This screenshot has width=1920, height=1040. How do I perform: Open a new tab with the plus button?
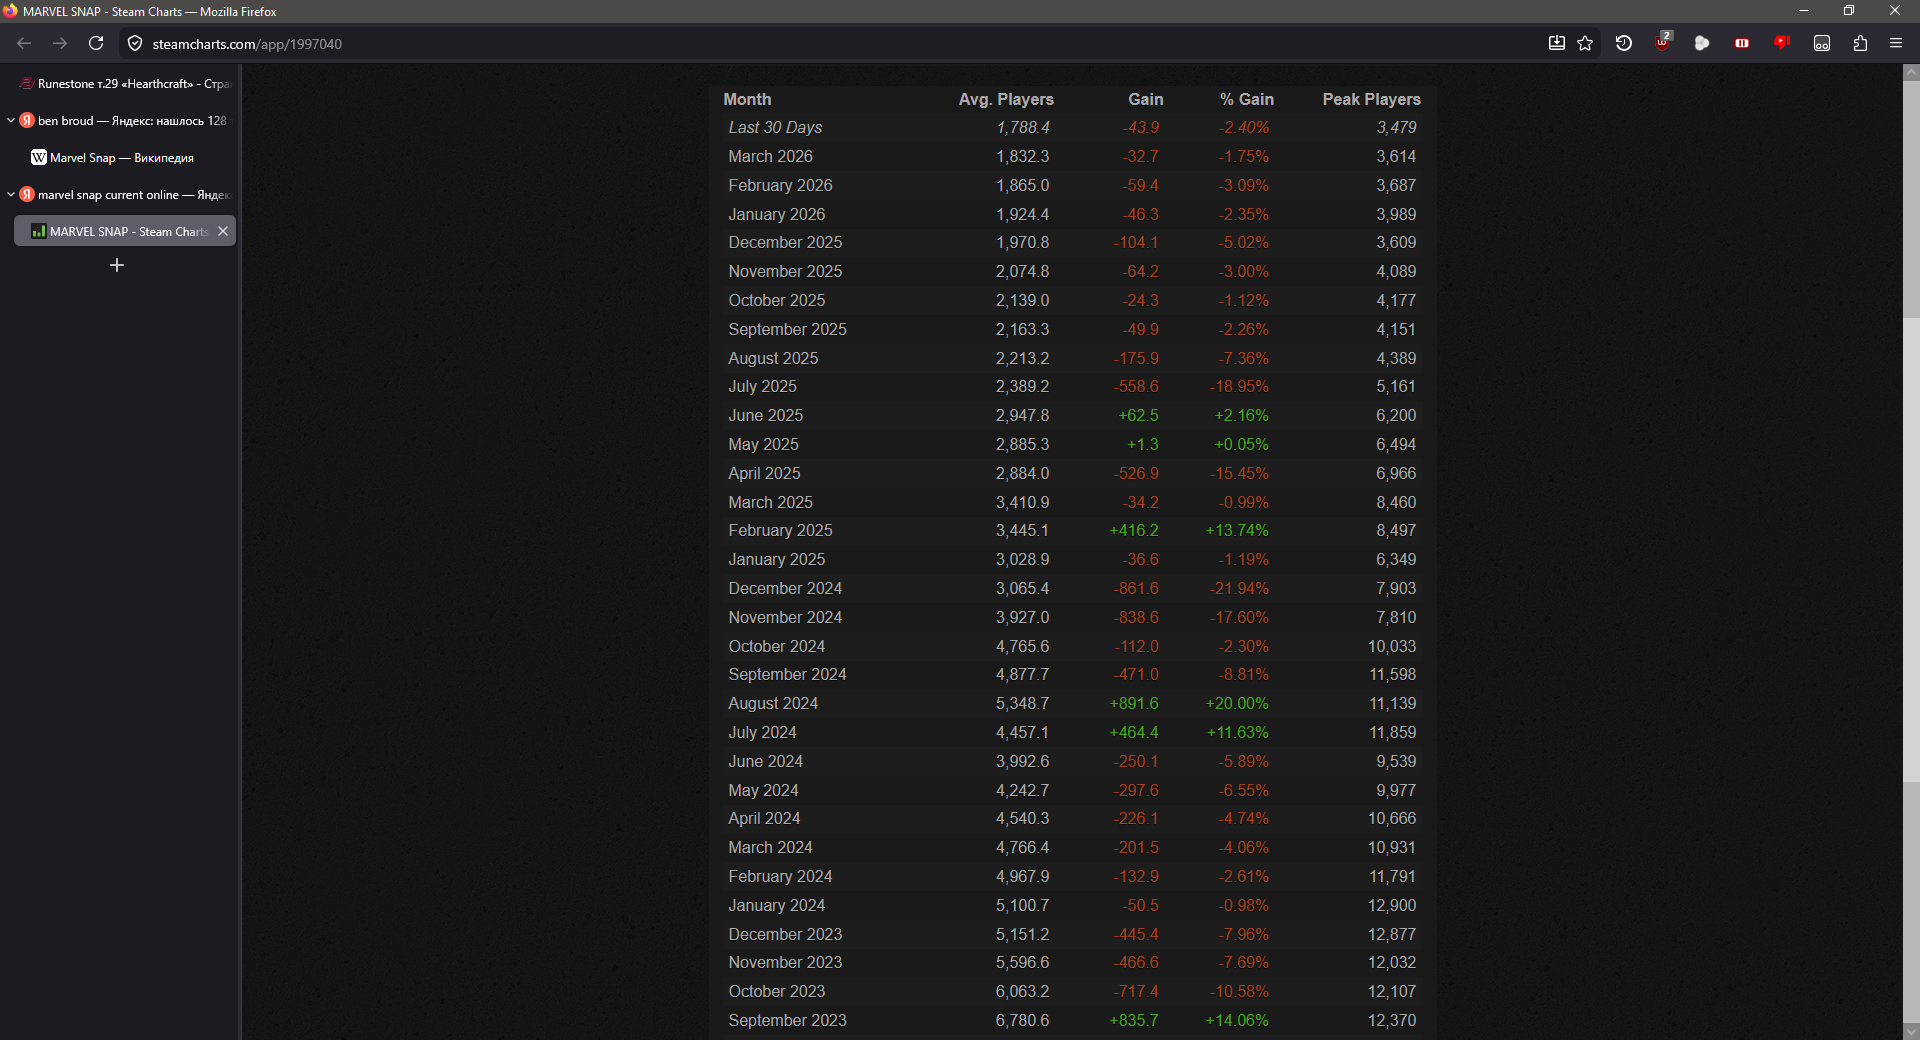[117, 265]
